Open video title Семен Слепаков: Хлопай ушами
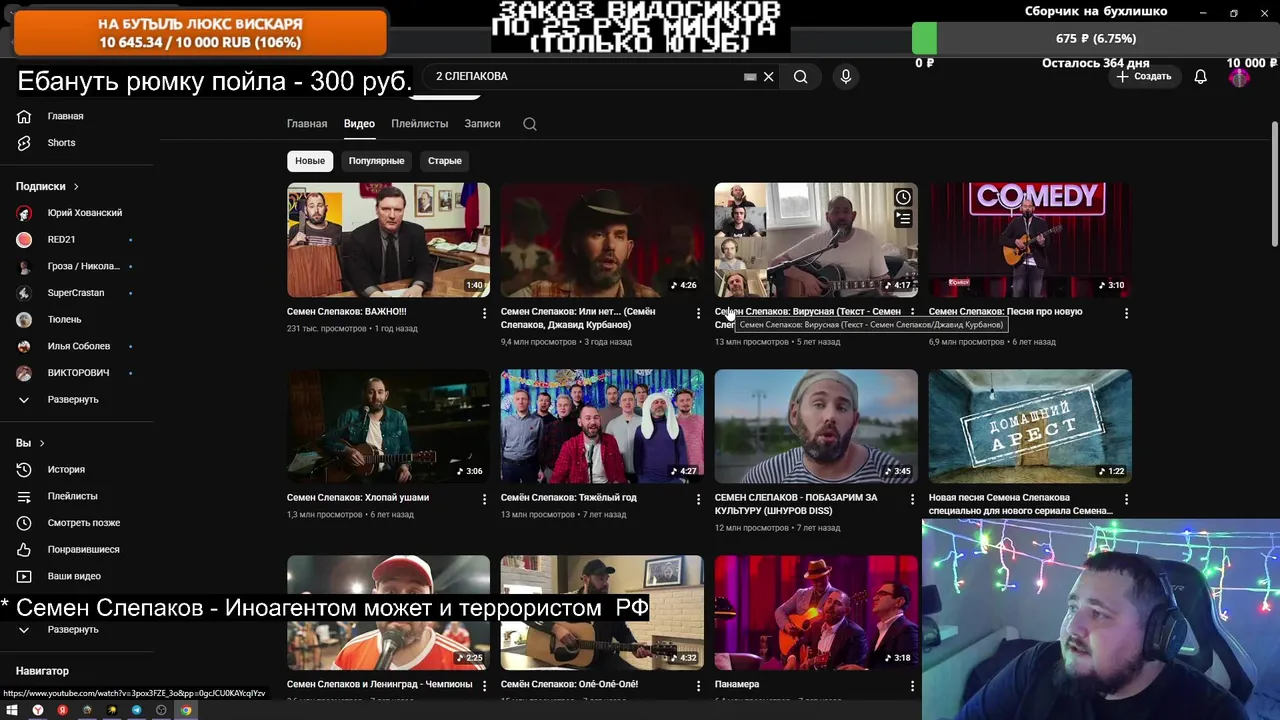1280x720 pixels. tap(357, 498)
